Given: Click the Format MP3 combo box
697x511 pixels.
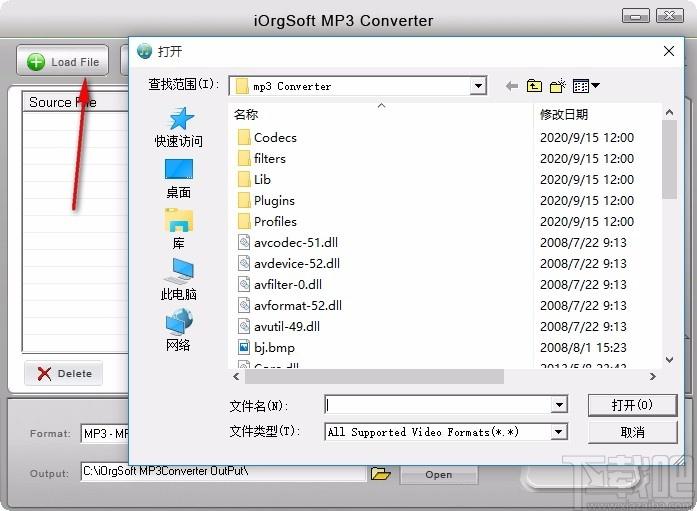Looking at the screenshot, I should point(105,433).
